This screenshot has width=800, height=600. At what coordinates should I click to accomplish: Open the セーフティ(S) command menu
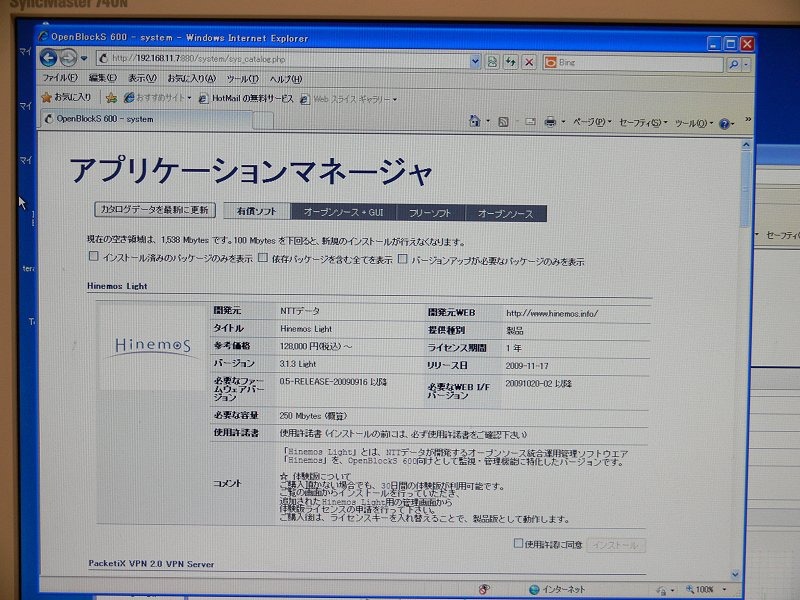(x=643, y=123)
